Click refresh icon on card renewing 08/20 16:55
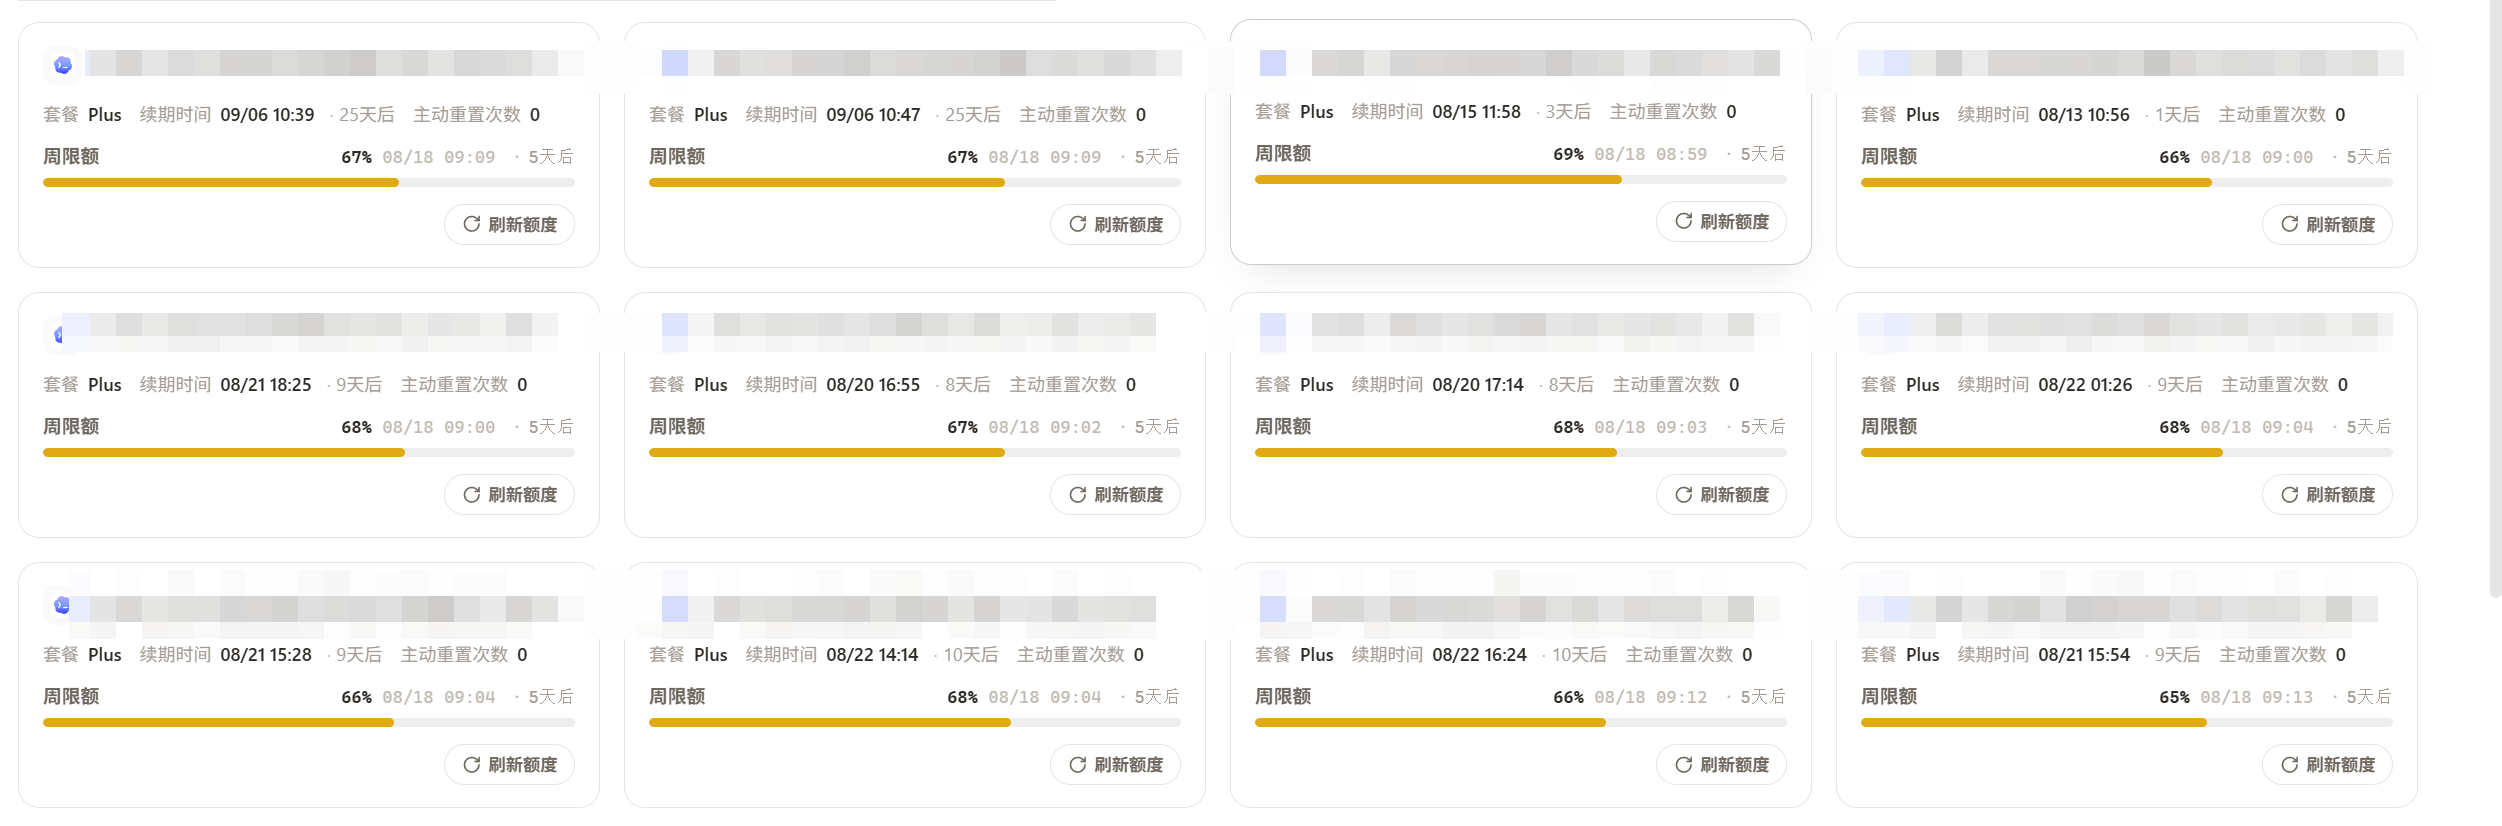 point(1077,494)
